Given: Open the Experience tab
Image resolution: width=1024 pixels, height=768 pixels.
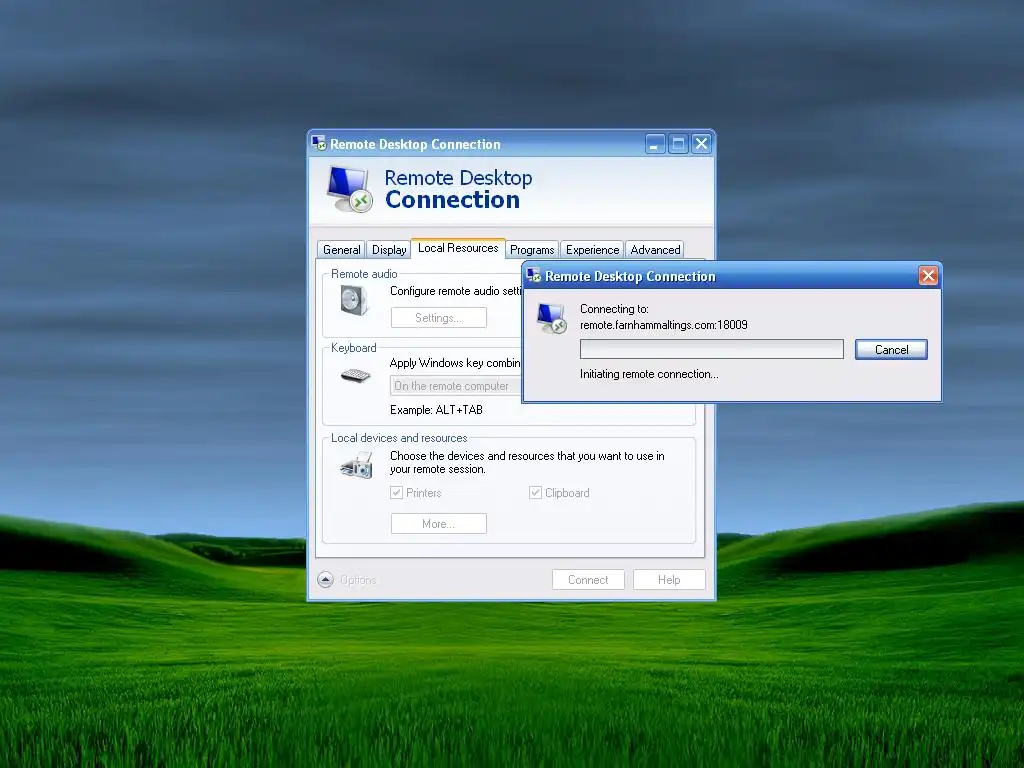Looking at the screenshot, I should pos(592,249).
